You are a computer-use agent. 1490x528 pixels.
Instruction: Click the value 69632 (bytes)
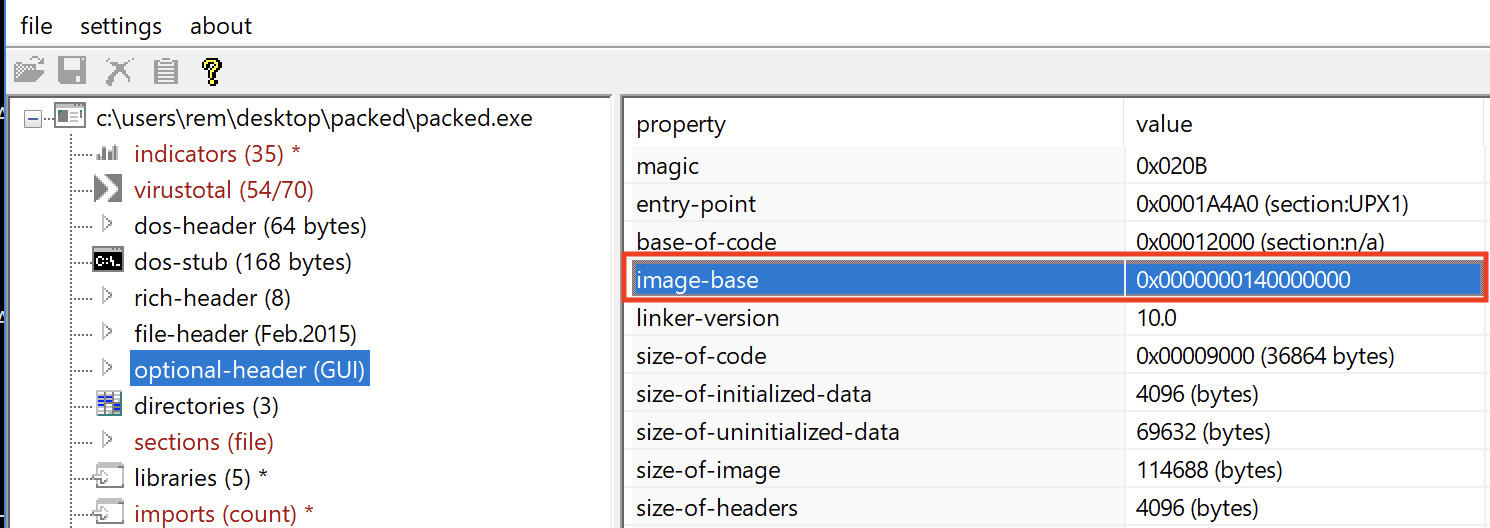click(x=1203, y=432)
